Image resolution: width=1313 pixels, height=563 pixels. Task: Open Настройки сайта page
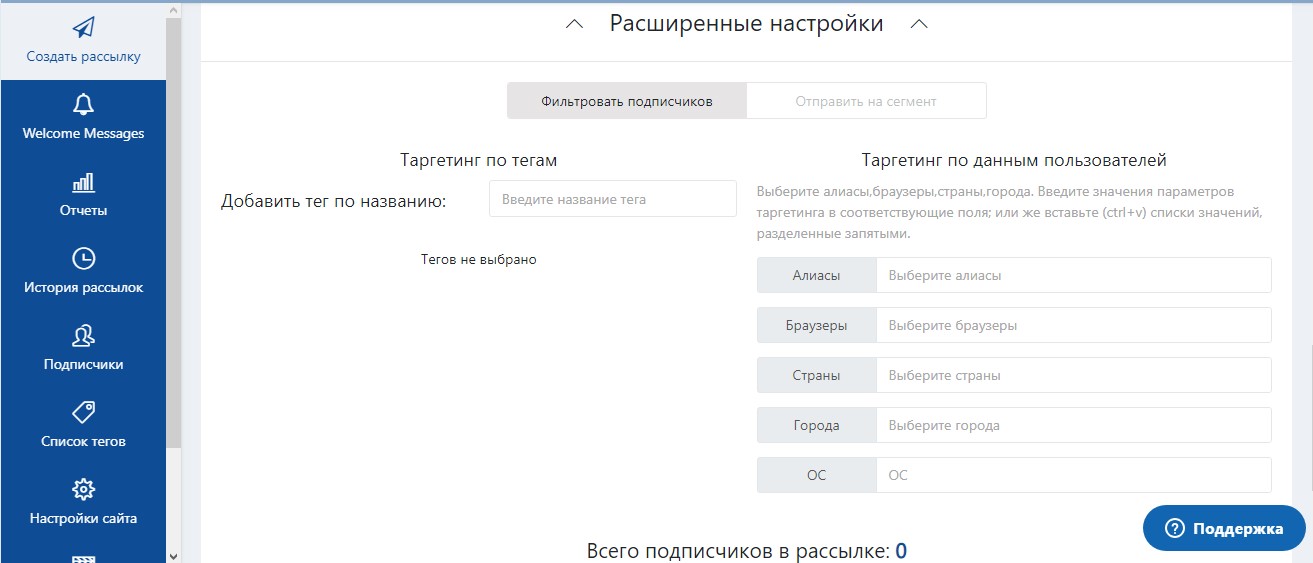(83, 503)
